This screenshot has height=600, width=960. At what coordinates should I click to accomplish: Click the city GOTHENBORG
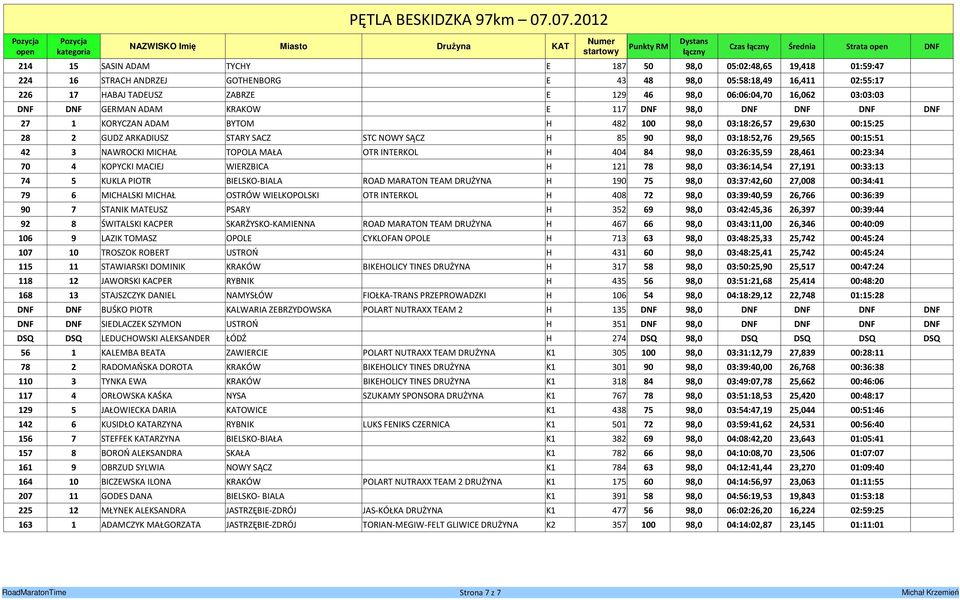(253, 80)
